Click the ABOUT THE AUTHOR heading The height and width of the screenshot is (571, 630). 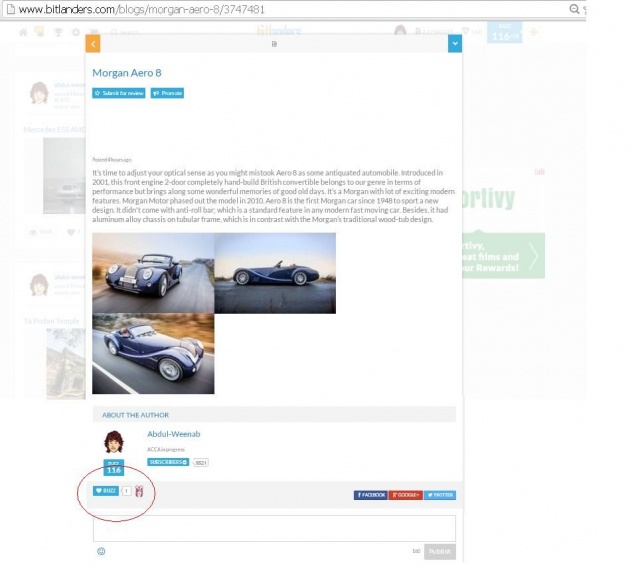pyautogui.click(x=135, y=415)
